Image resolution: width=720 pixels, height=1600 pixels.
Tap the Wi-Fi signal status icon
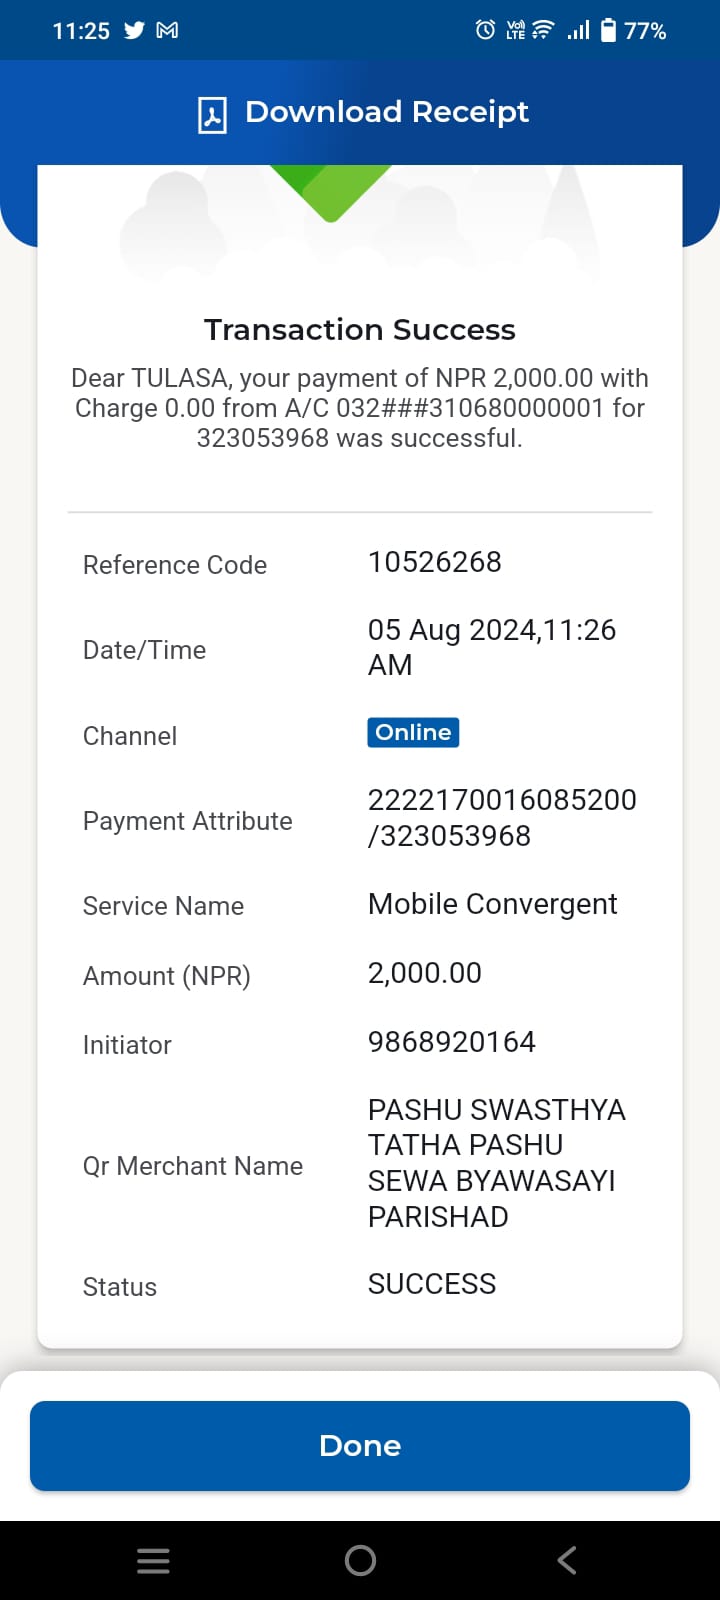point(543,30)
